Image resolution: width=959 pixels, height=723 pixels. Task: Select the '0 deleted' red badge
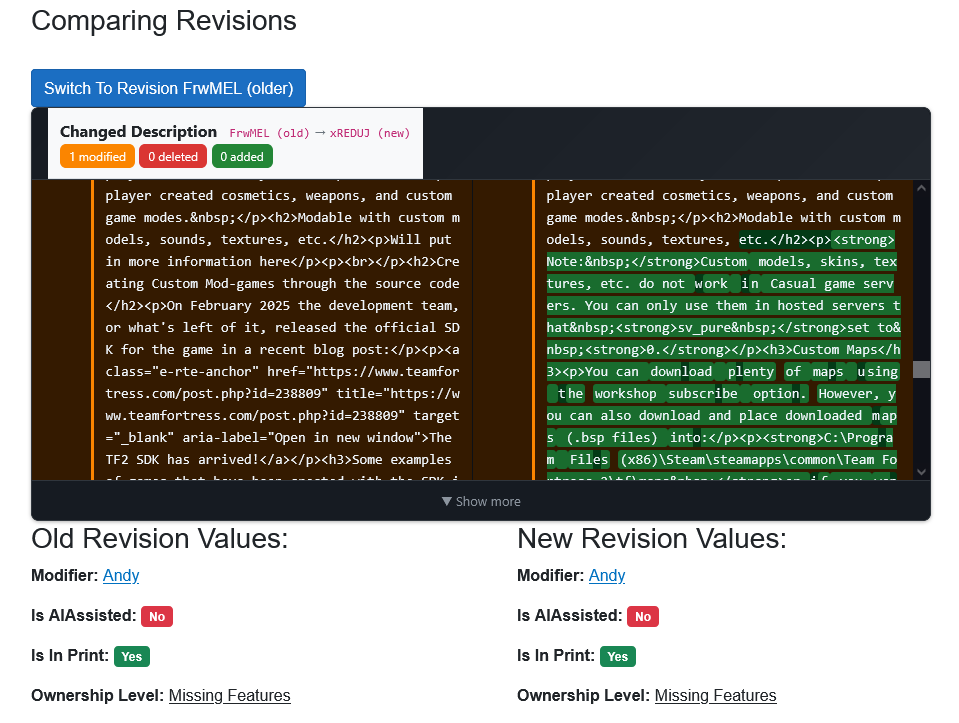point(173,157)
